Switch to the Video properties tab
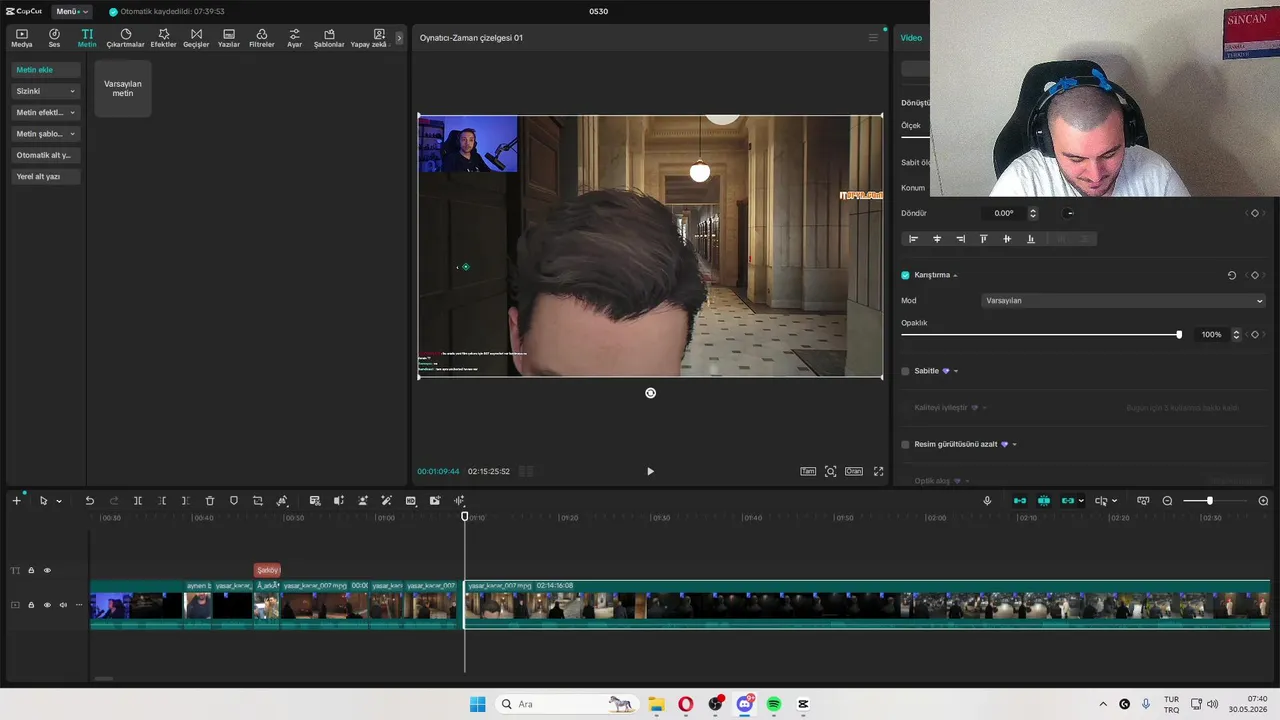 [911, 38]
